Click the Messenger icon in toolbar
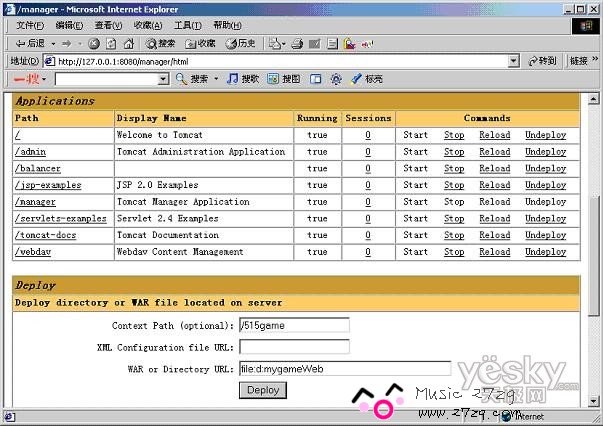Viewport: 603px width, 426px height. click(350, 44)
